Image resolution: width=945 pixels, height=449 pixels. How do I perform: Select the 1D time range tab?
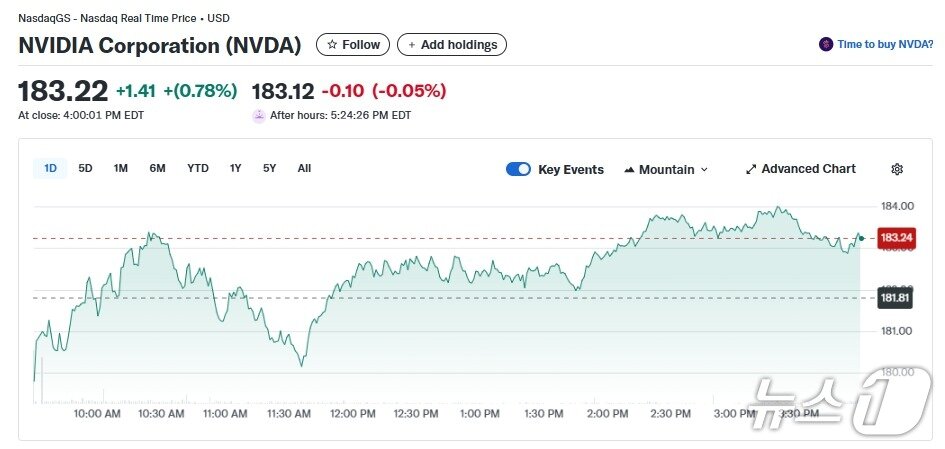[x=50, y=168]
